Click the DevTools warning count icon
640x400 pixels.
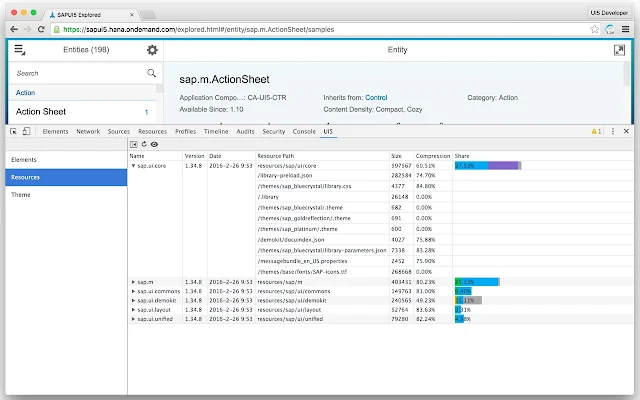point(596,131)
